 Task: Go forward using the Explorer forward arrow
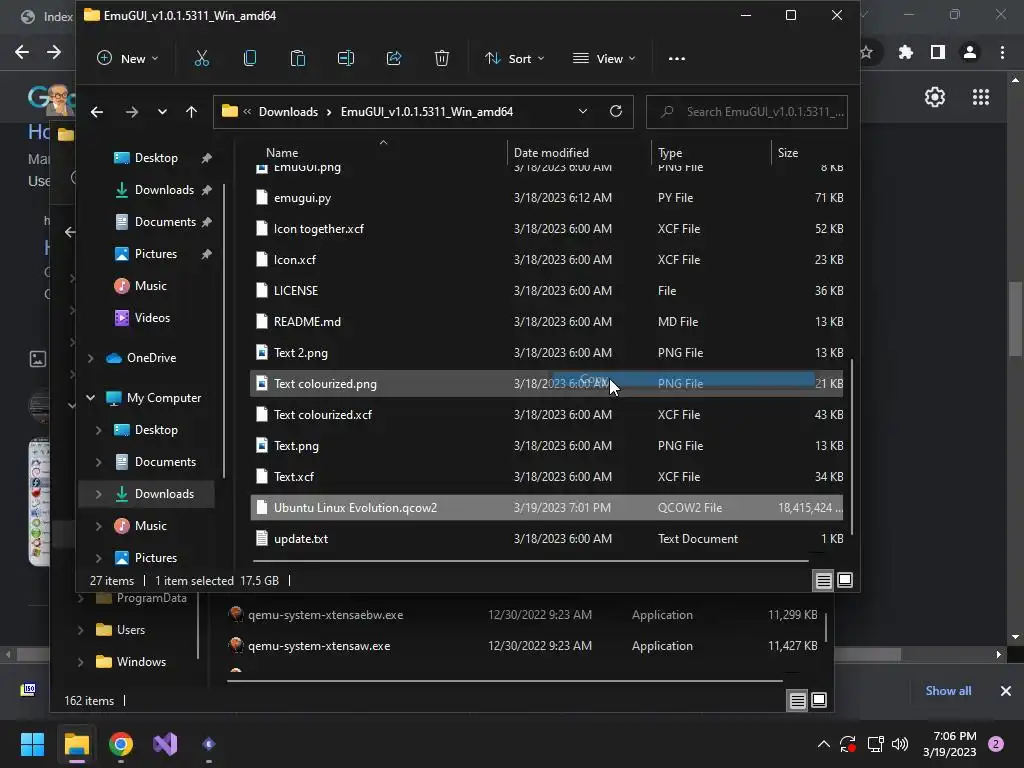click(131, 112)
